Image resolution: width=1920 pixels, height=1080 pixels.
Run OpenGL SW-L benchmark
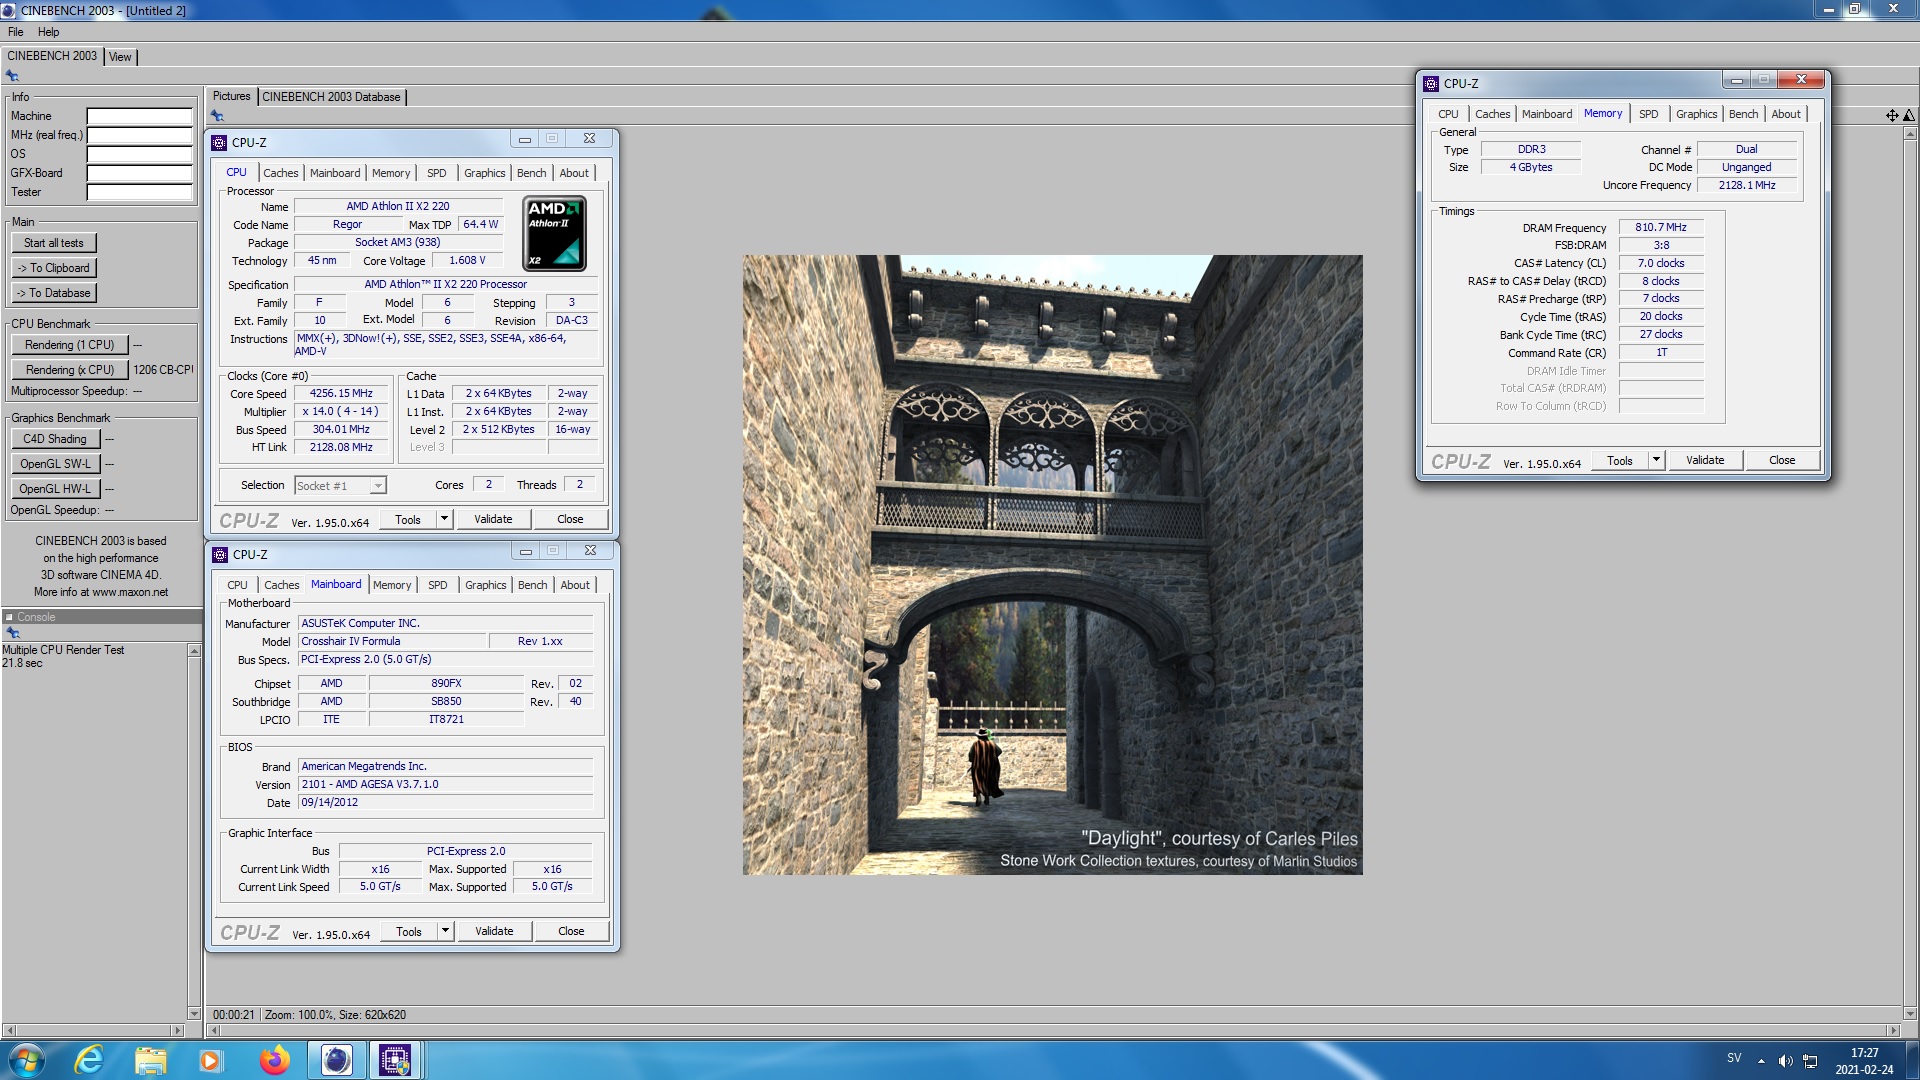pos(55,464)
